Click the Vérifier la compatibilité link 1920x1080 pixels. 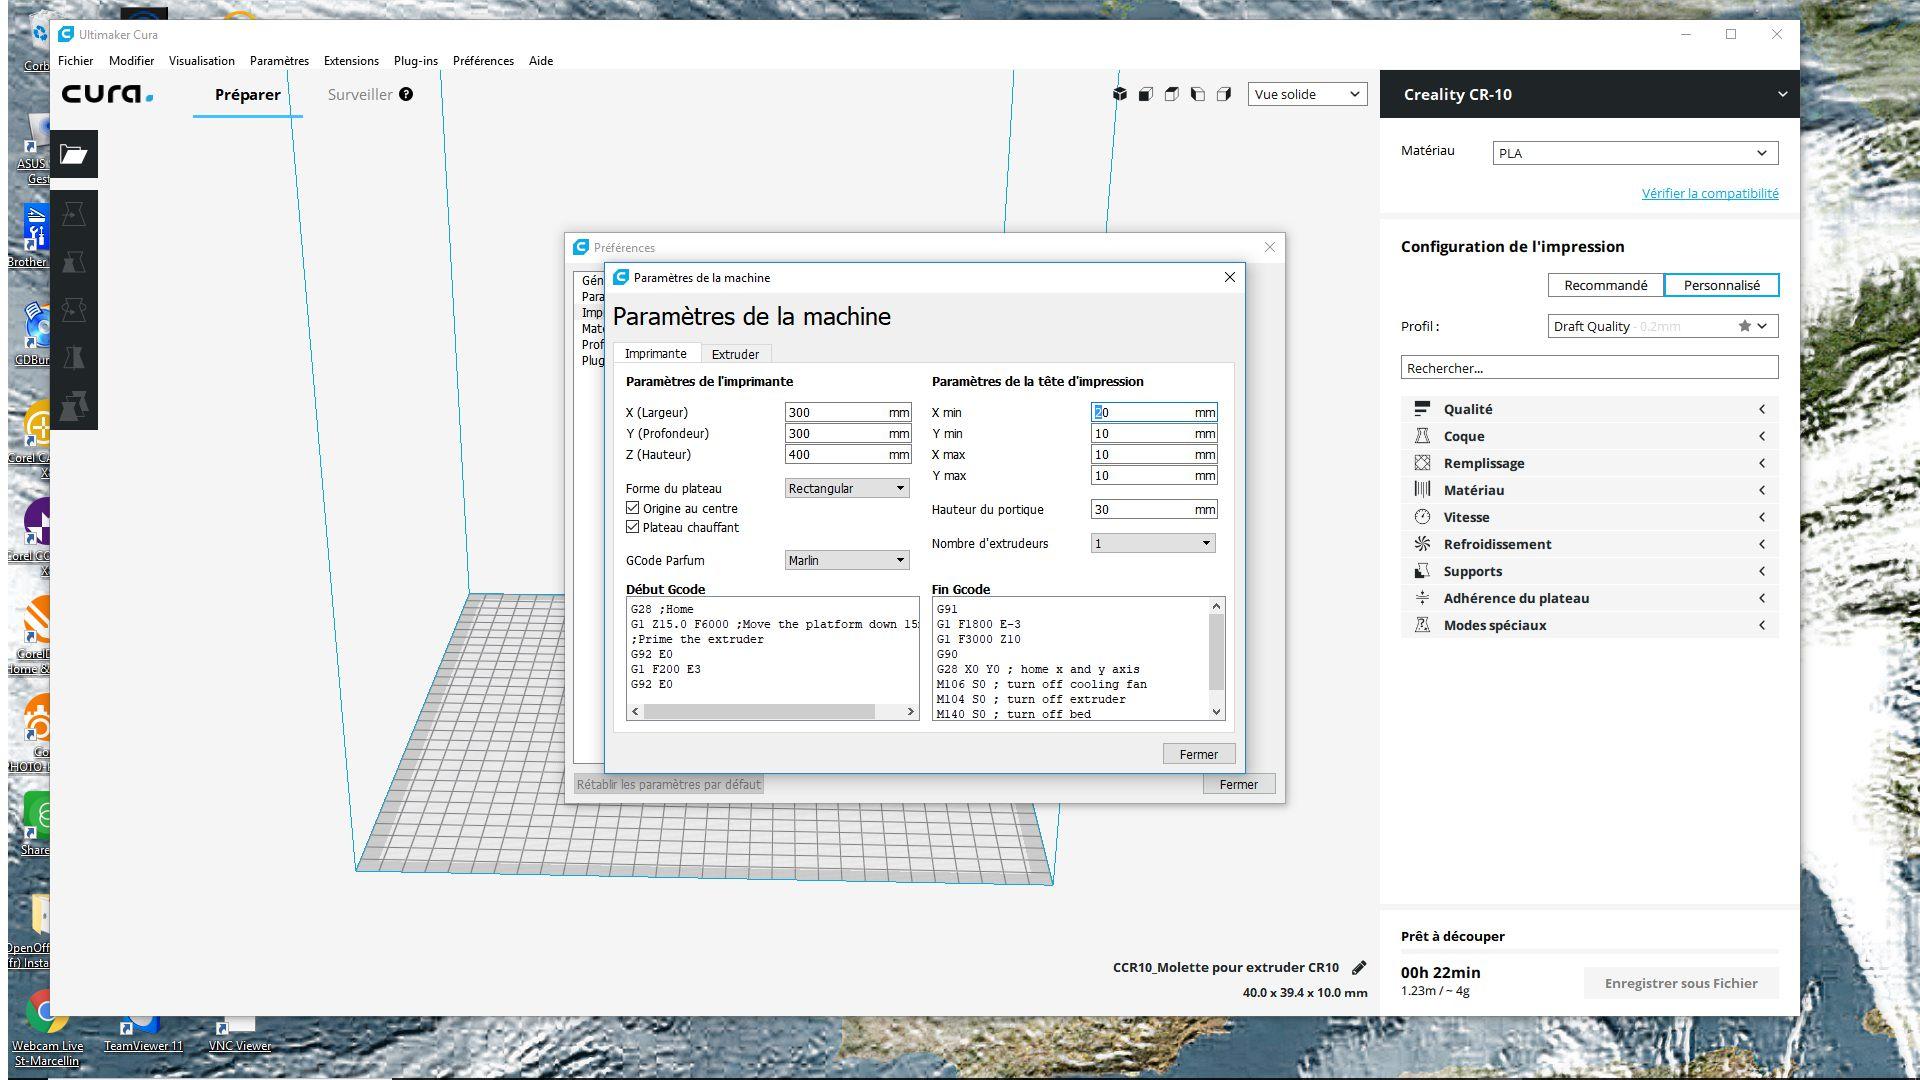[1709, 193]
